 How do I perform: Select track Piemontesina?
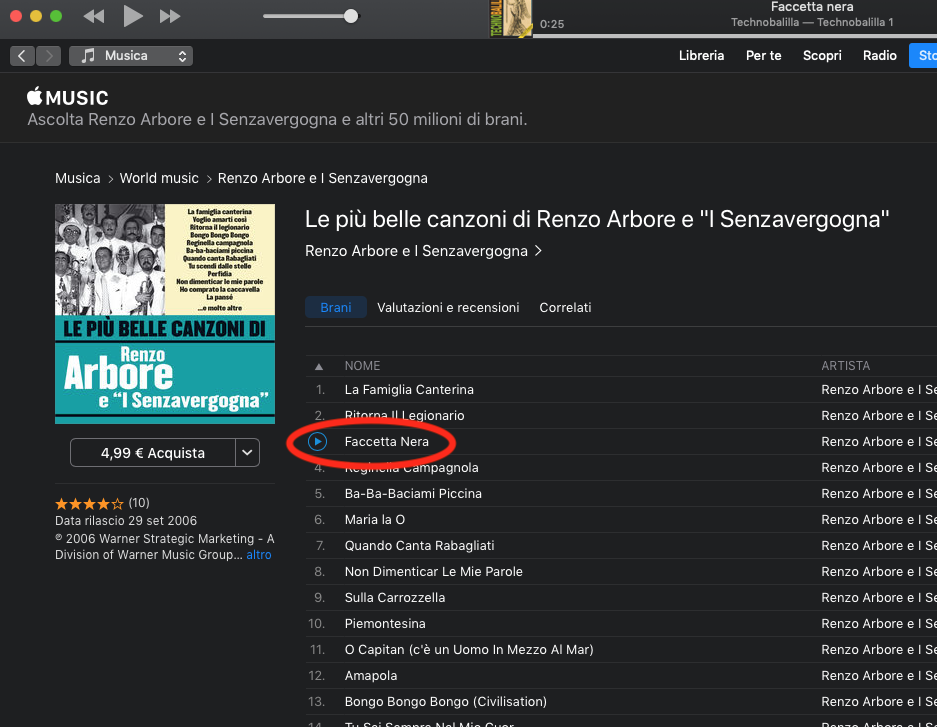click(385, 624)
